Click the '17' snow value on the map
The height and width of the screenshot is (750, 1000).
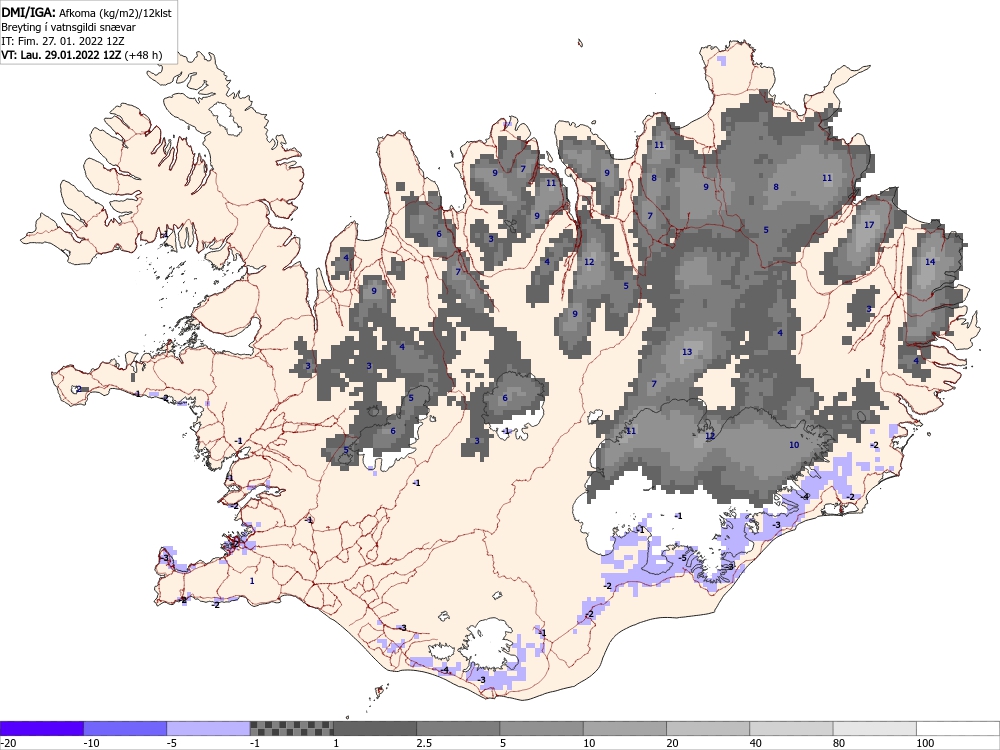click(x=869, y=225)
